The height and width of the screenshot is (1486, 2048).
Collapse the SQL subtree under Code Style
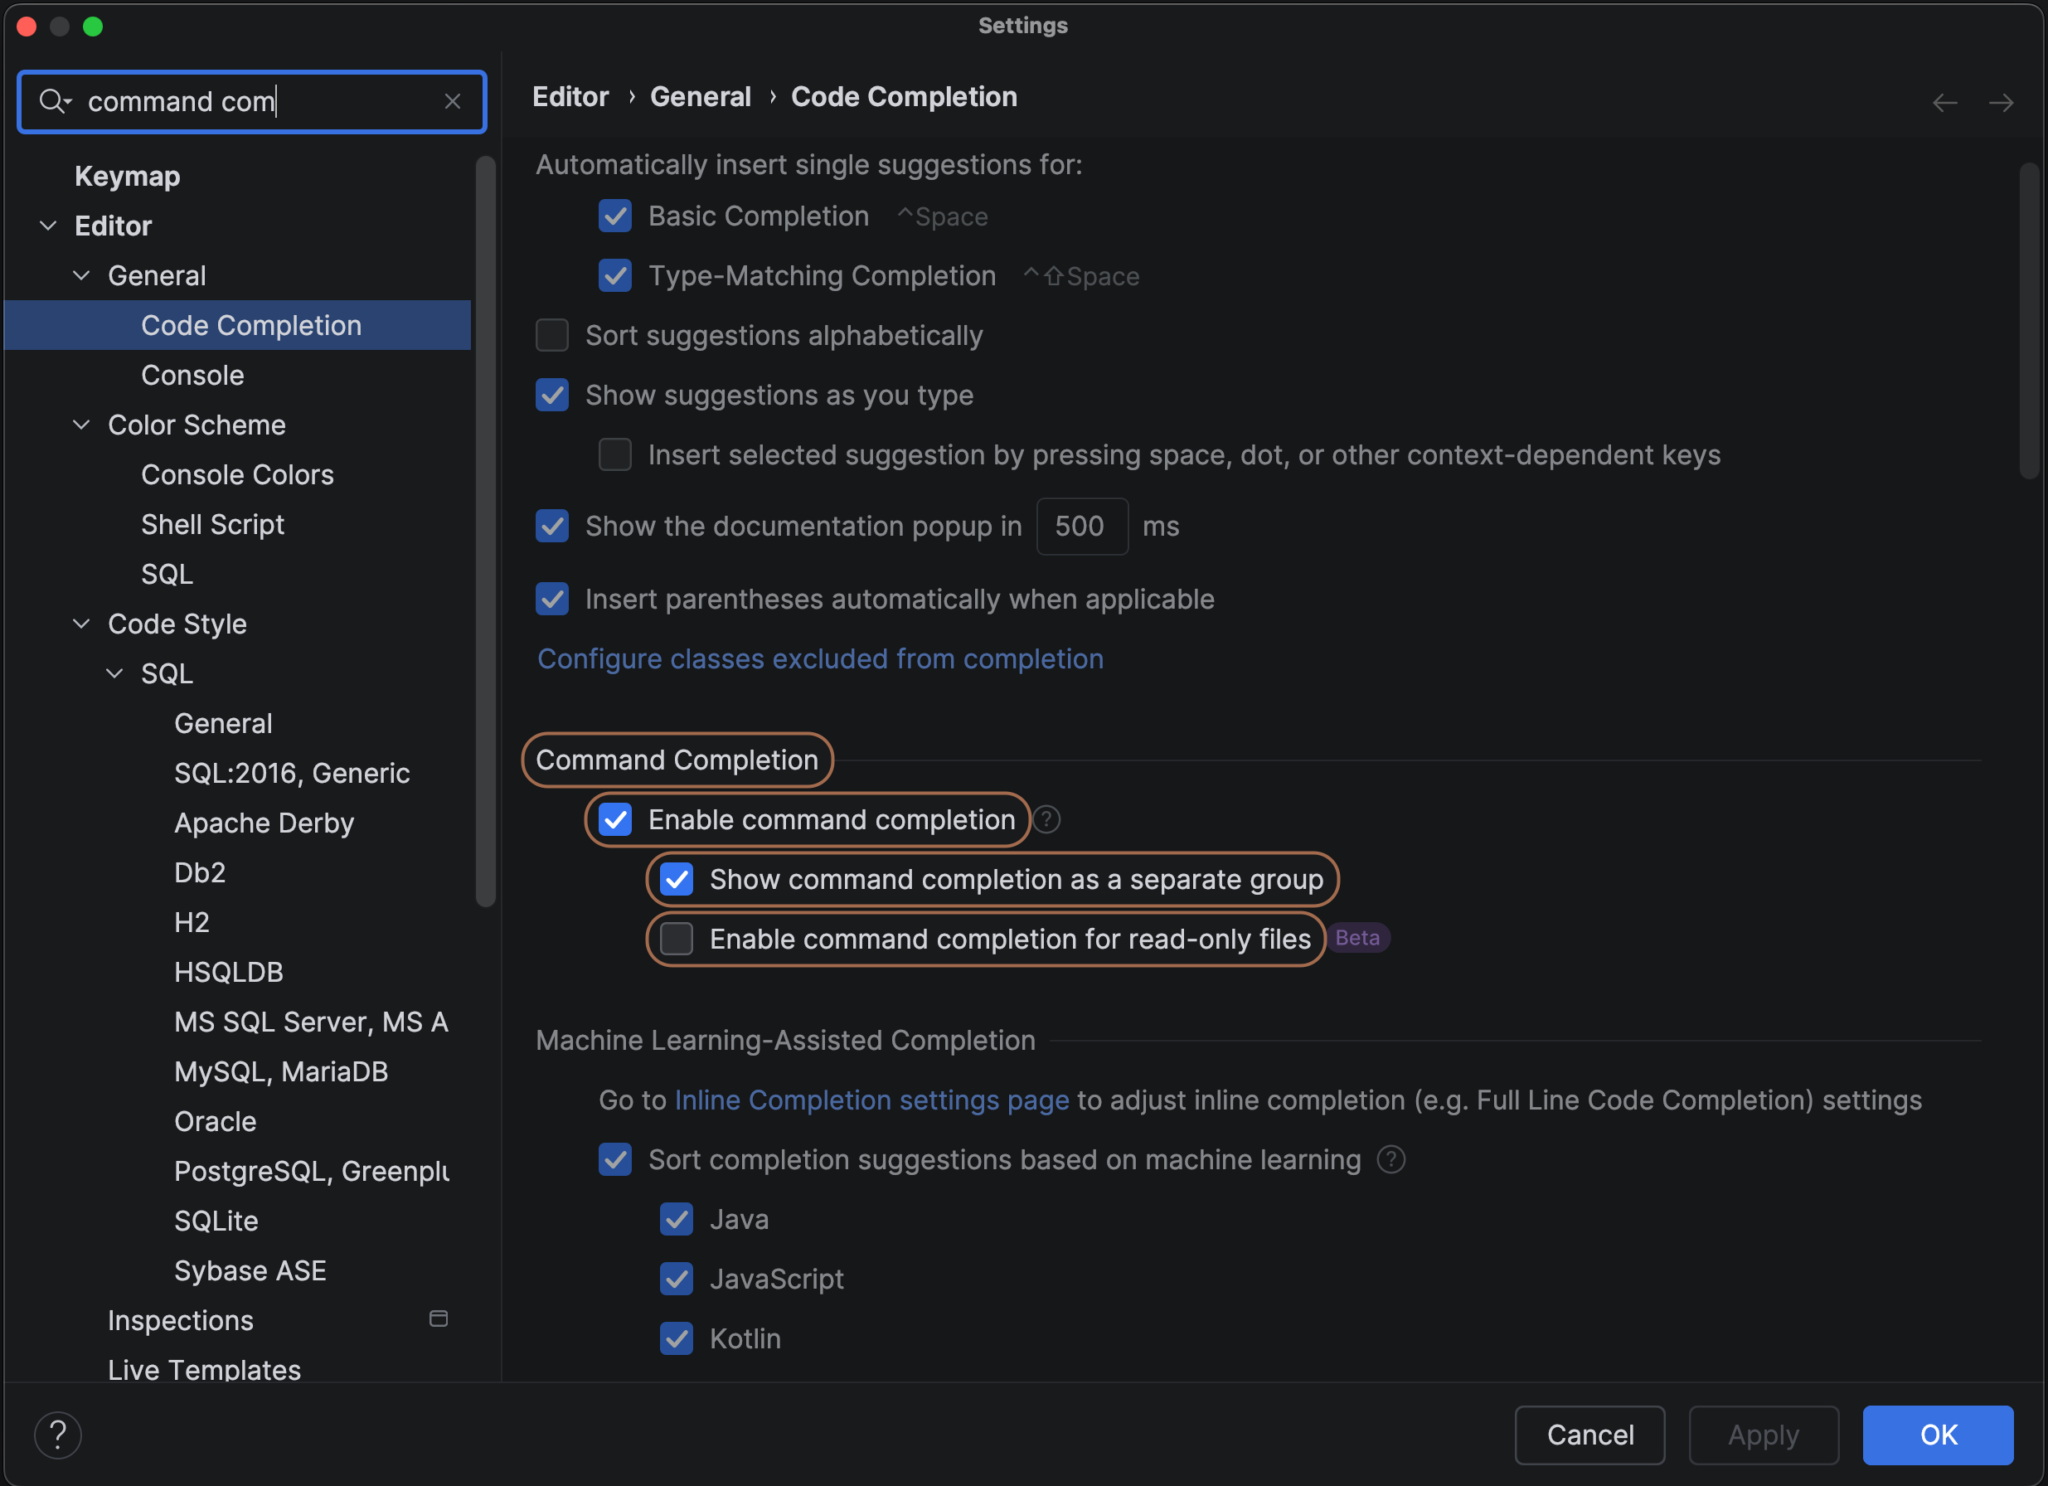click(x=113, y=673)
